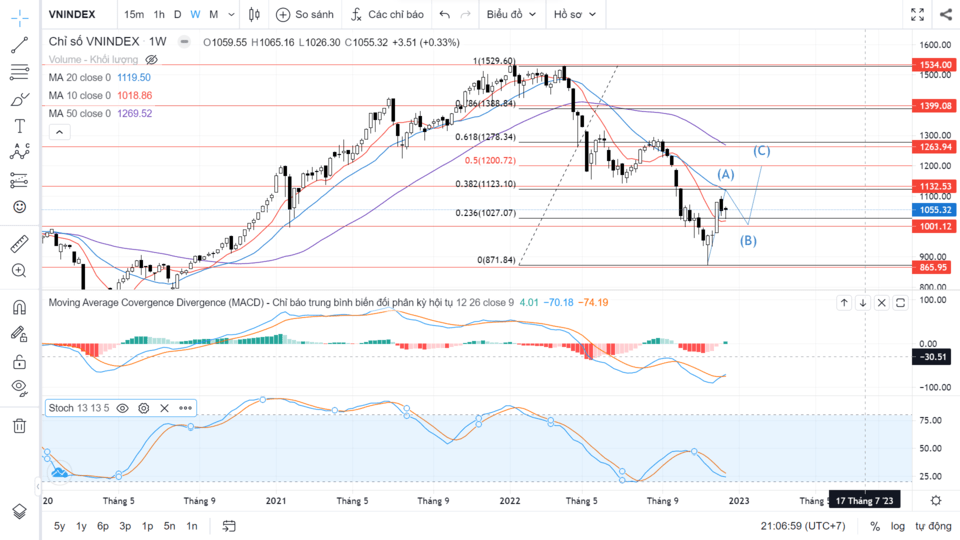Switch to monthly M timeframe

pyautogui.click(x=214, y=14)
